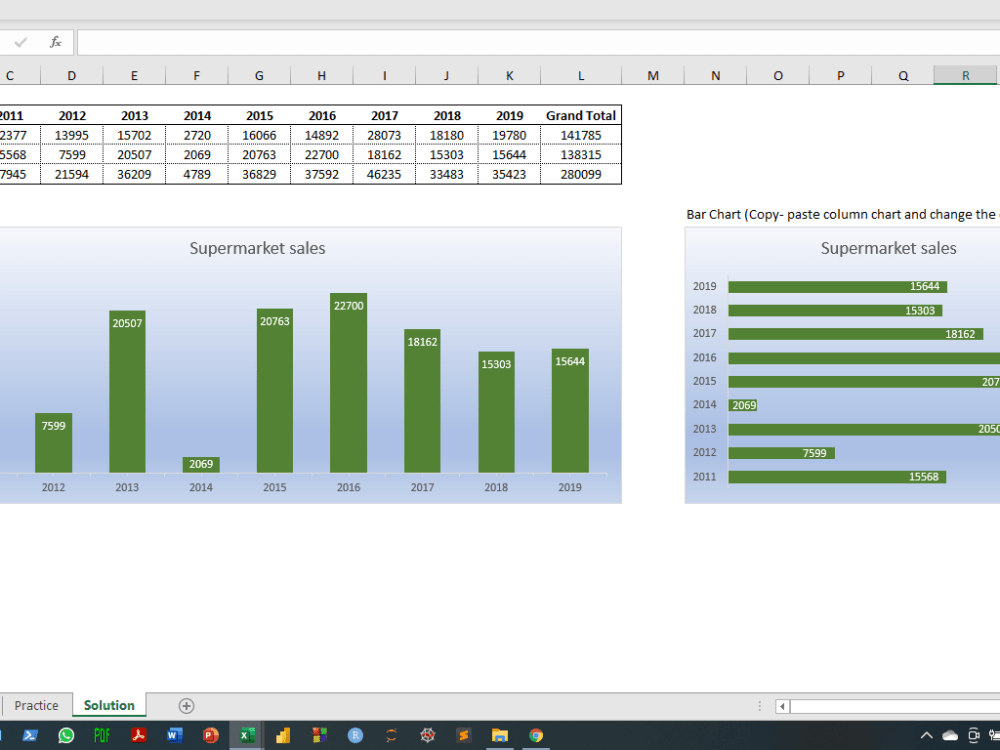Select the Excel icon on the taskbar
Screen dimensions: 1000x750
click(246, 735)
